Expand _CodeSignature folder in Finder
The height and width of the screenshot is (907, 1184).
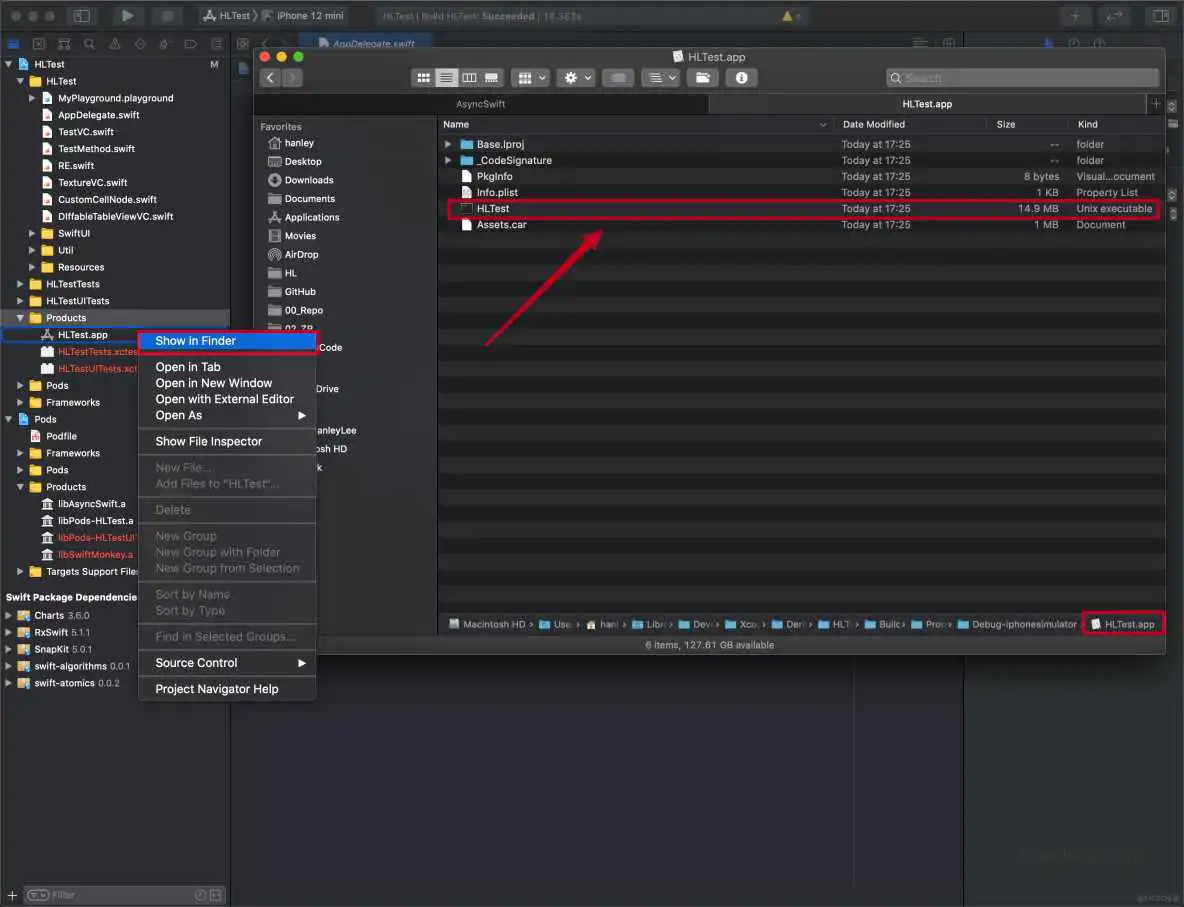click(x=448, y=160)
